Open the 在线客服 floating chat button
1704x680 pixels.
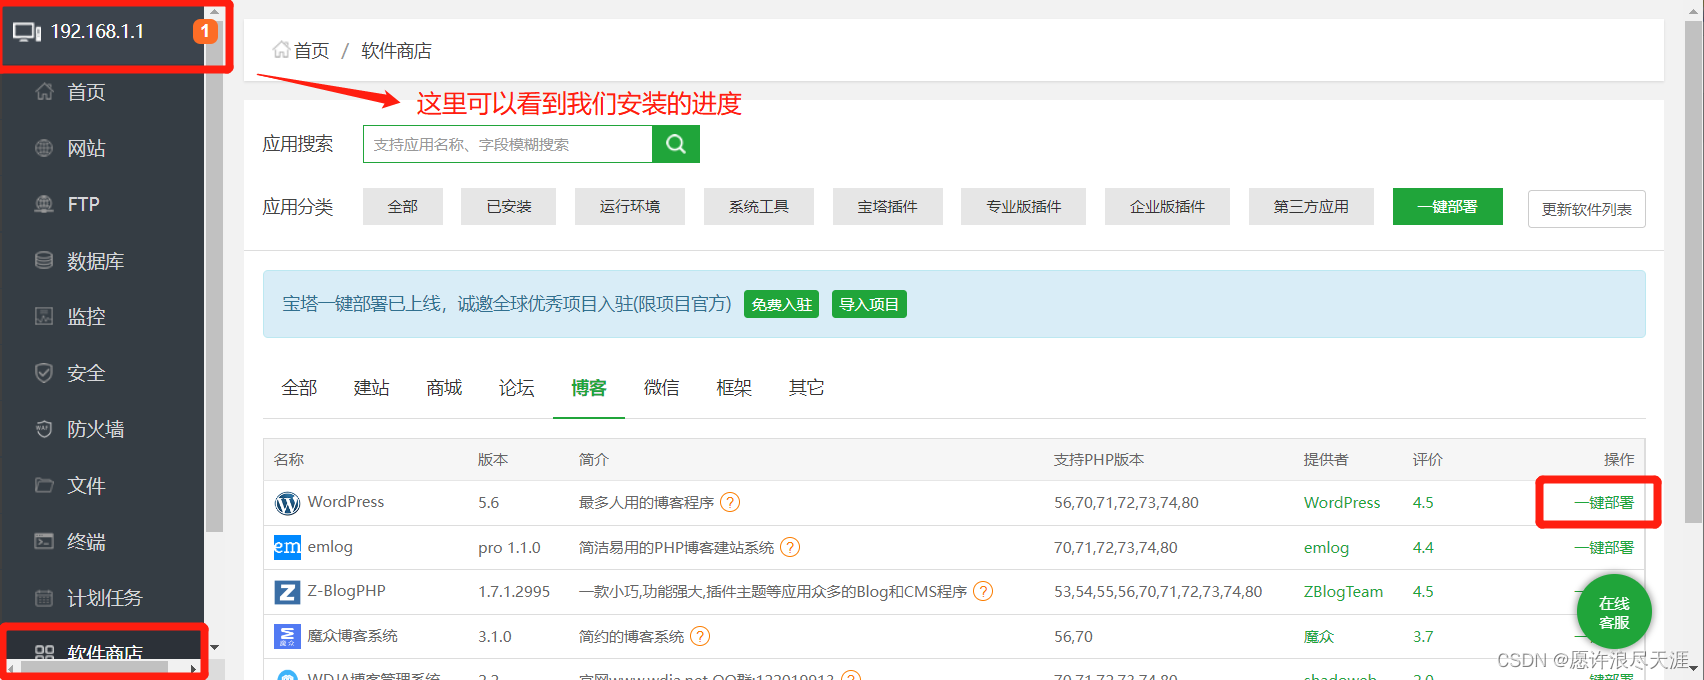tap(1614, 612)
